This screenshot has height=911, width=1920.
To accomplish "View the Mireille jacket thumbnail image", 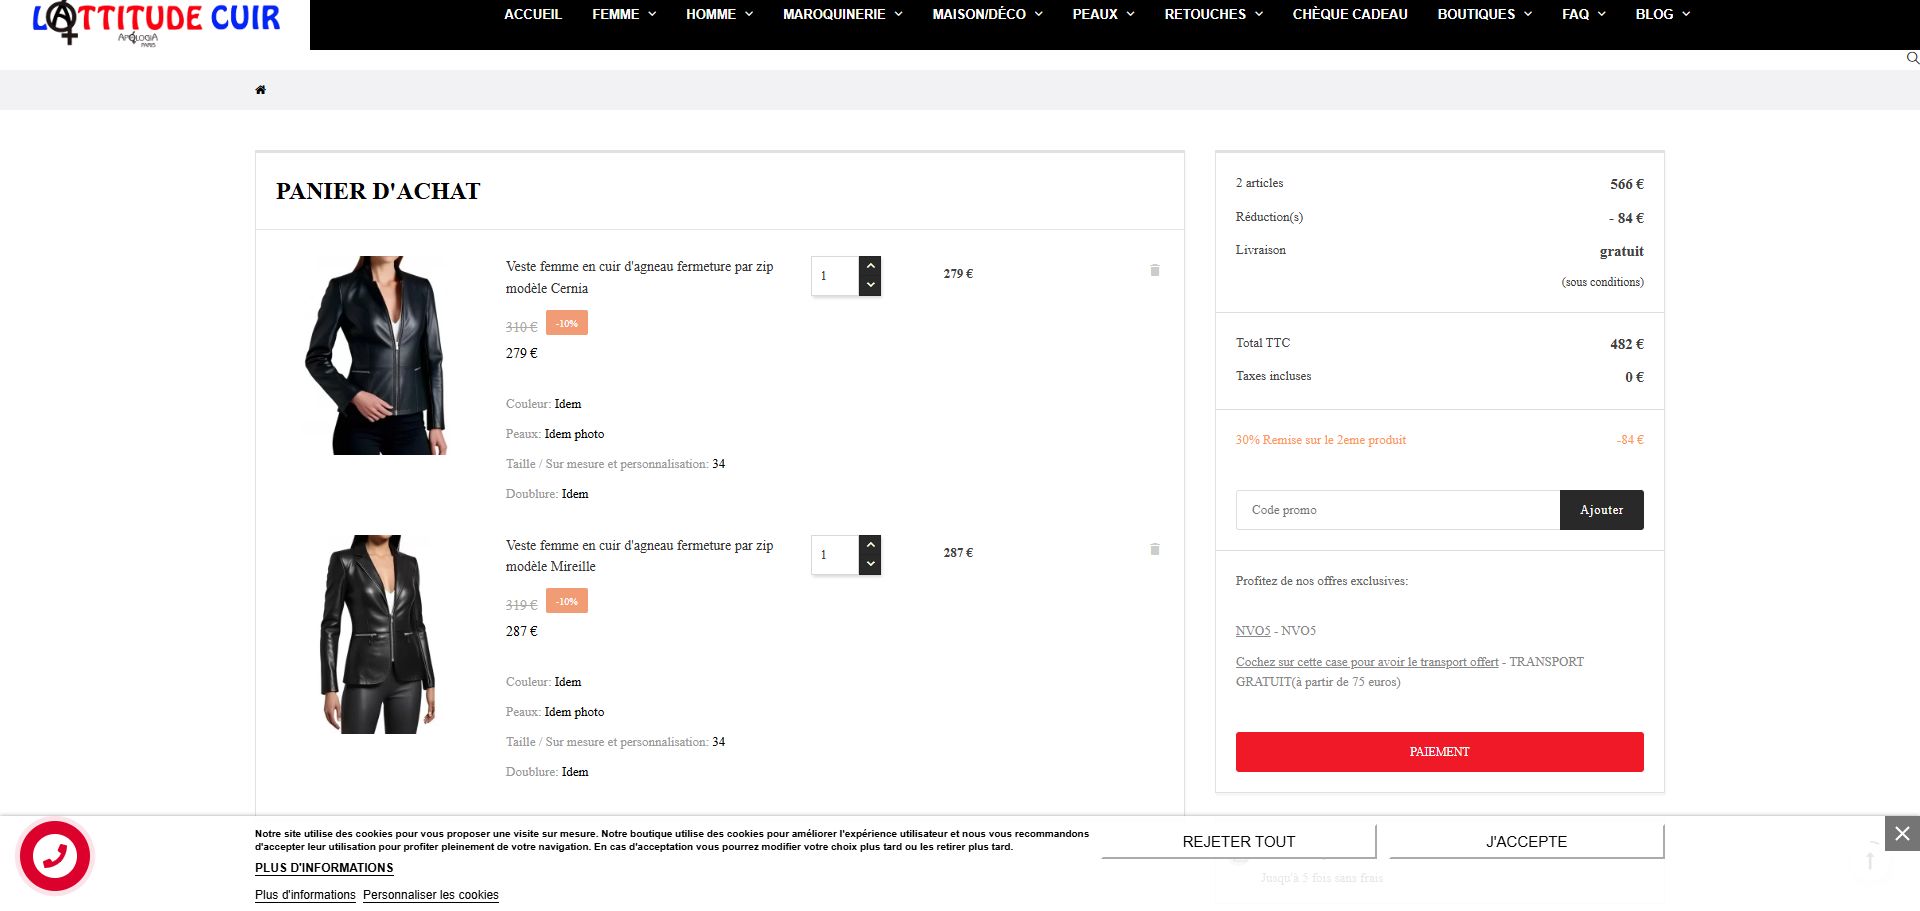I will pyautogui.click(x=378, y=634).
